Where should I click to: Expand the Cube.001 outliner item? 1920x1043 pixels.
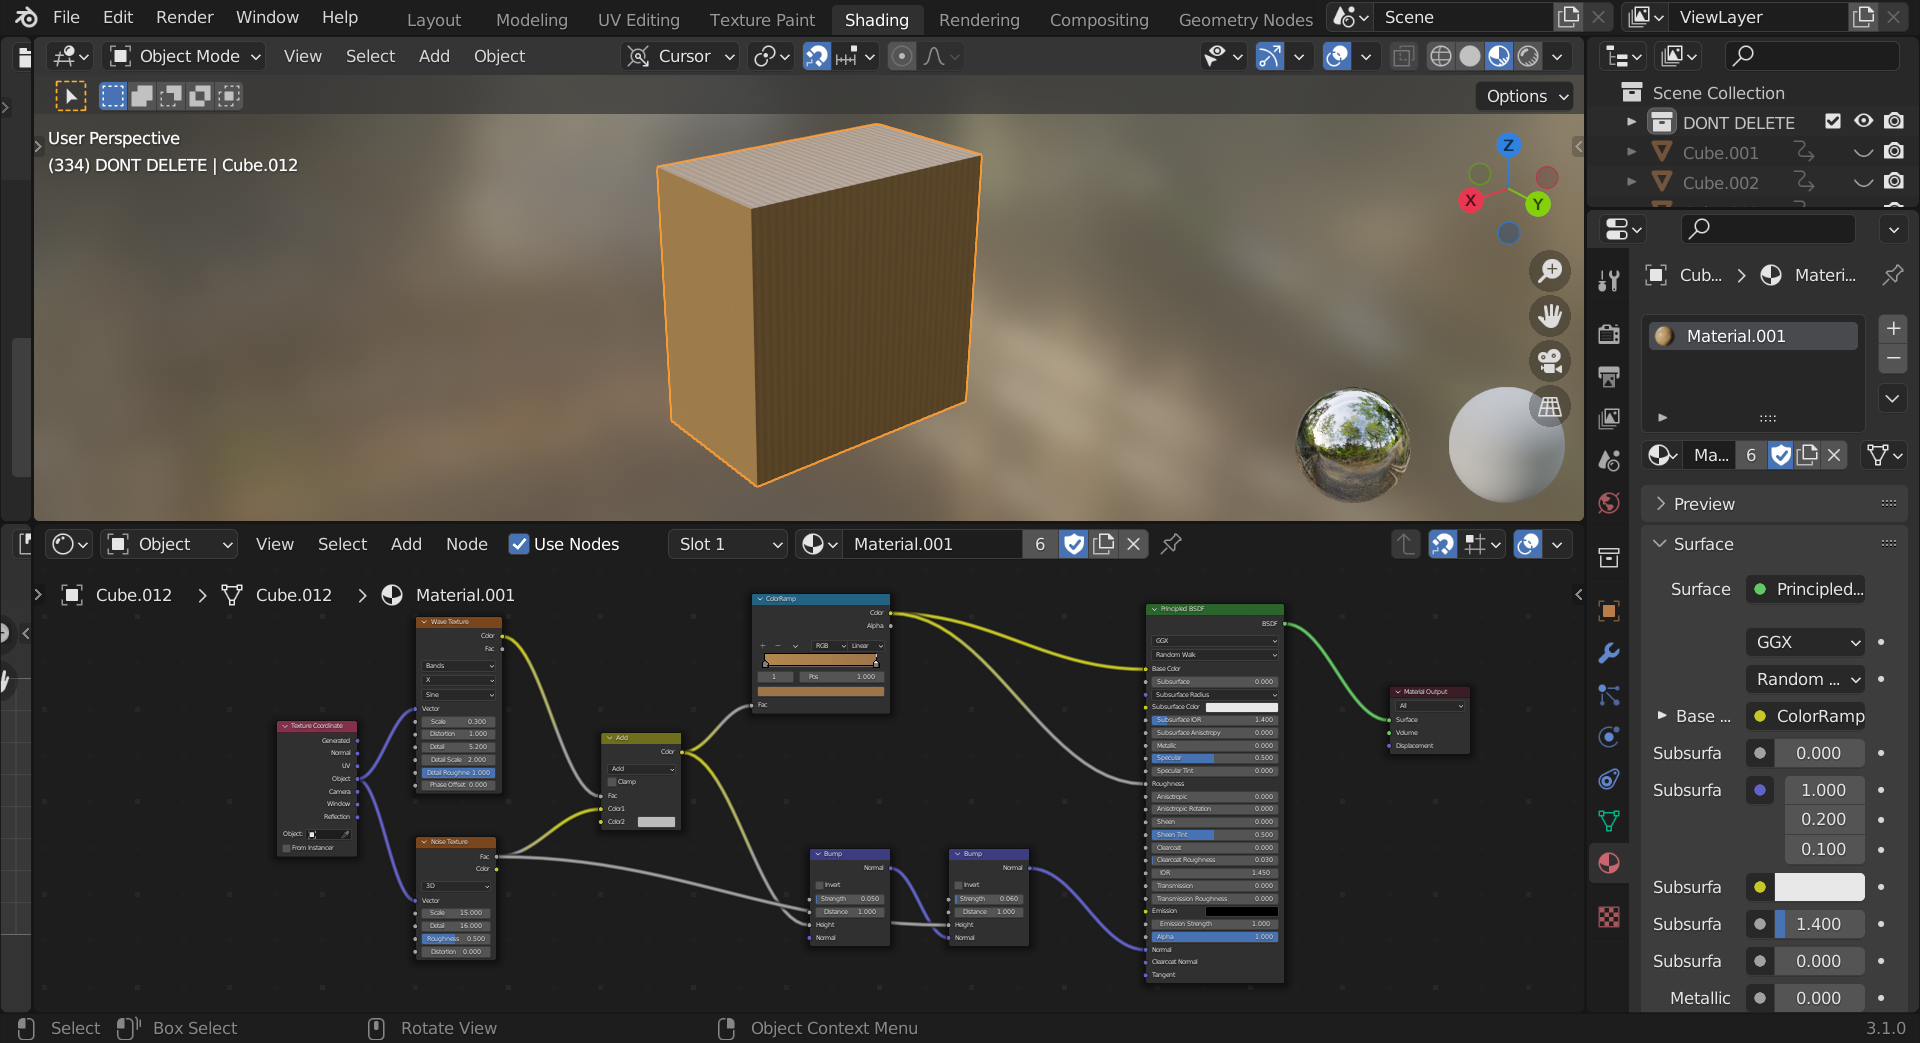tap(1632, 152)
